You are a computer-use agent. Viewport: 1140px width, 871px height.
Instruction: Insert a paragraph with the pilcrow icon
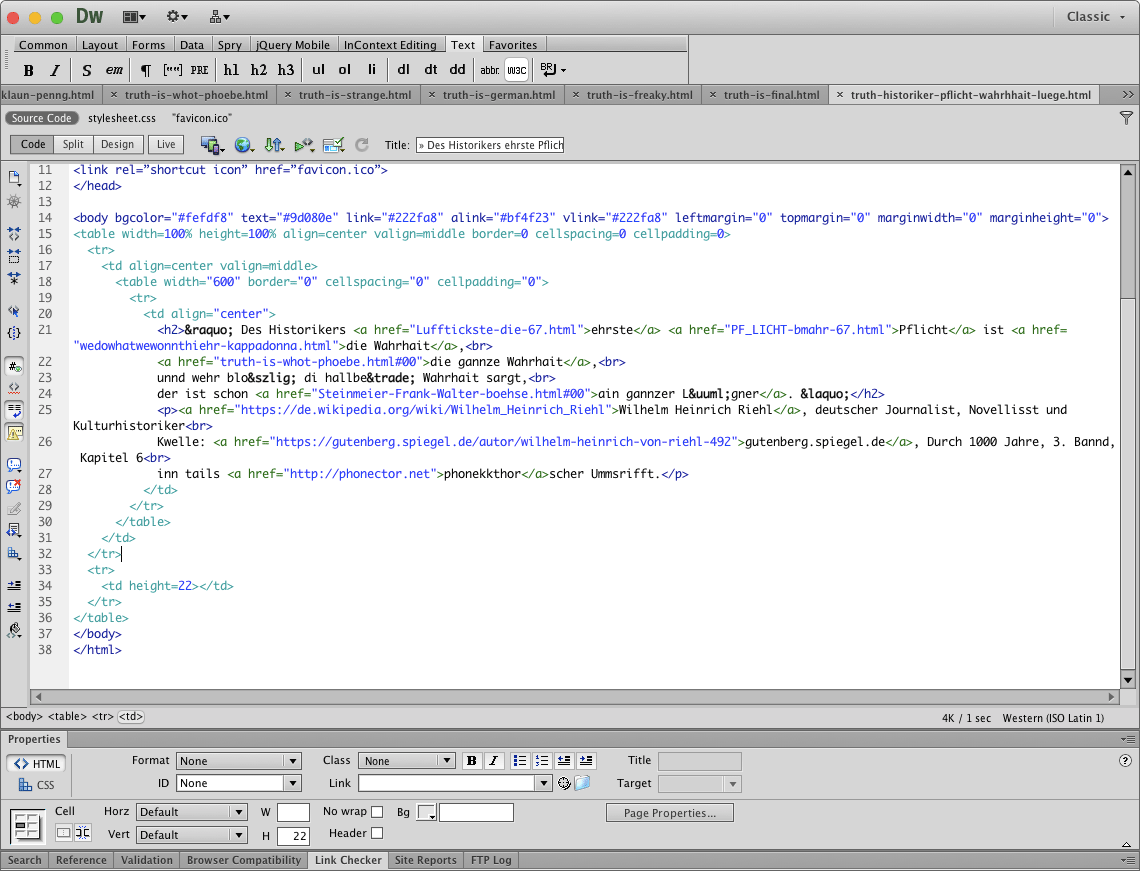(146, 70)
